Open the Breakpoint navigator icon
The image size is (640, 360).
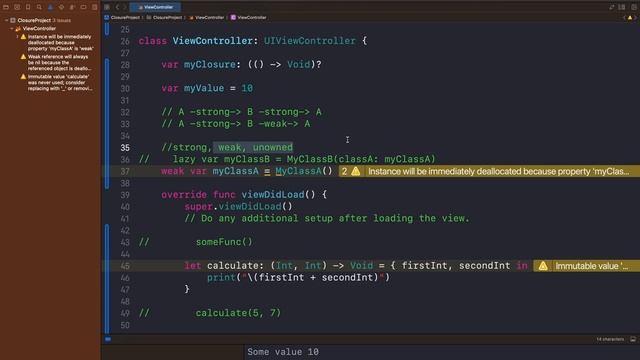point(83,7)
